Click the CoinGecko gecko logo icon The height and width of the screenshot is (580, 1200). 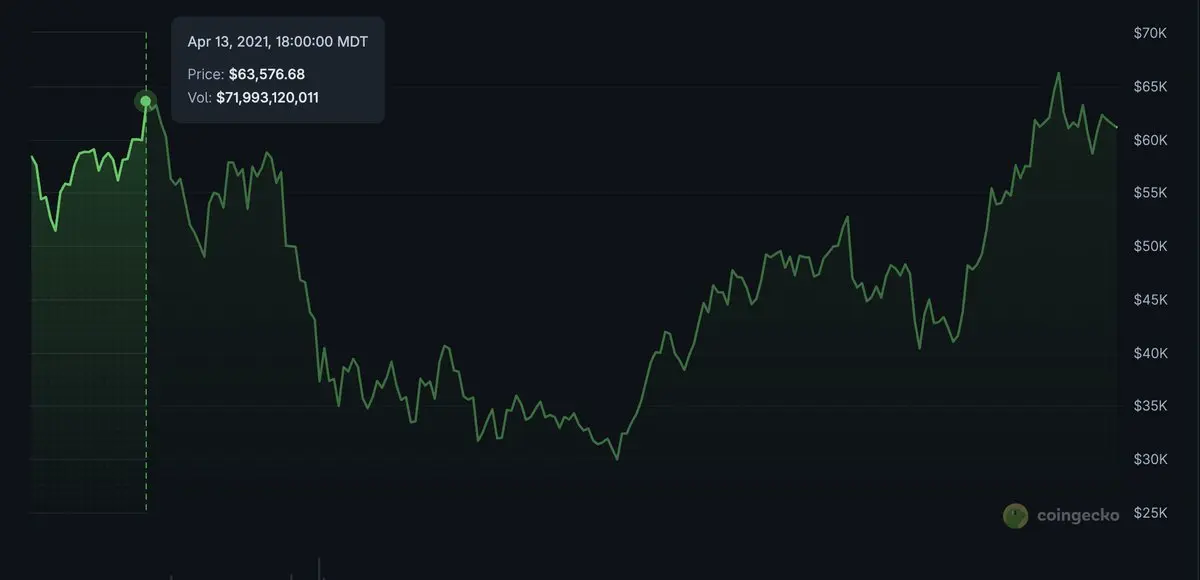click(x=1015, y=515)
